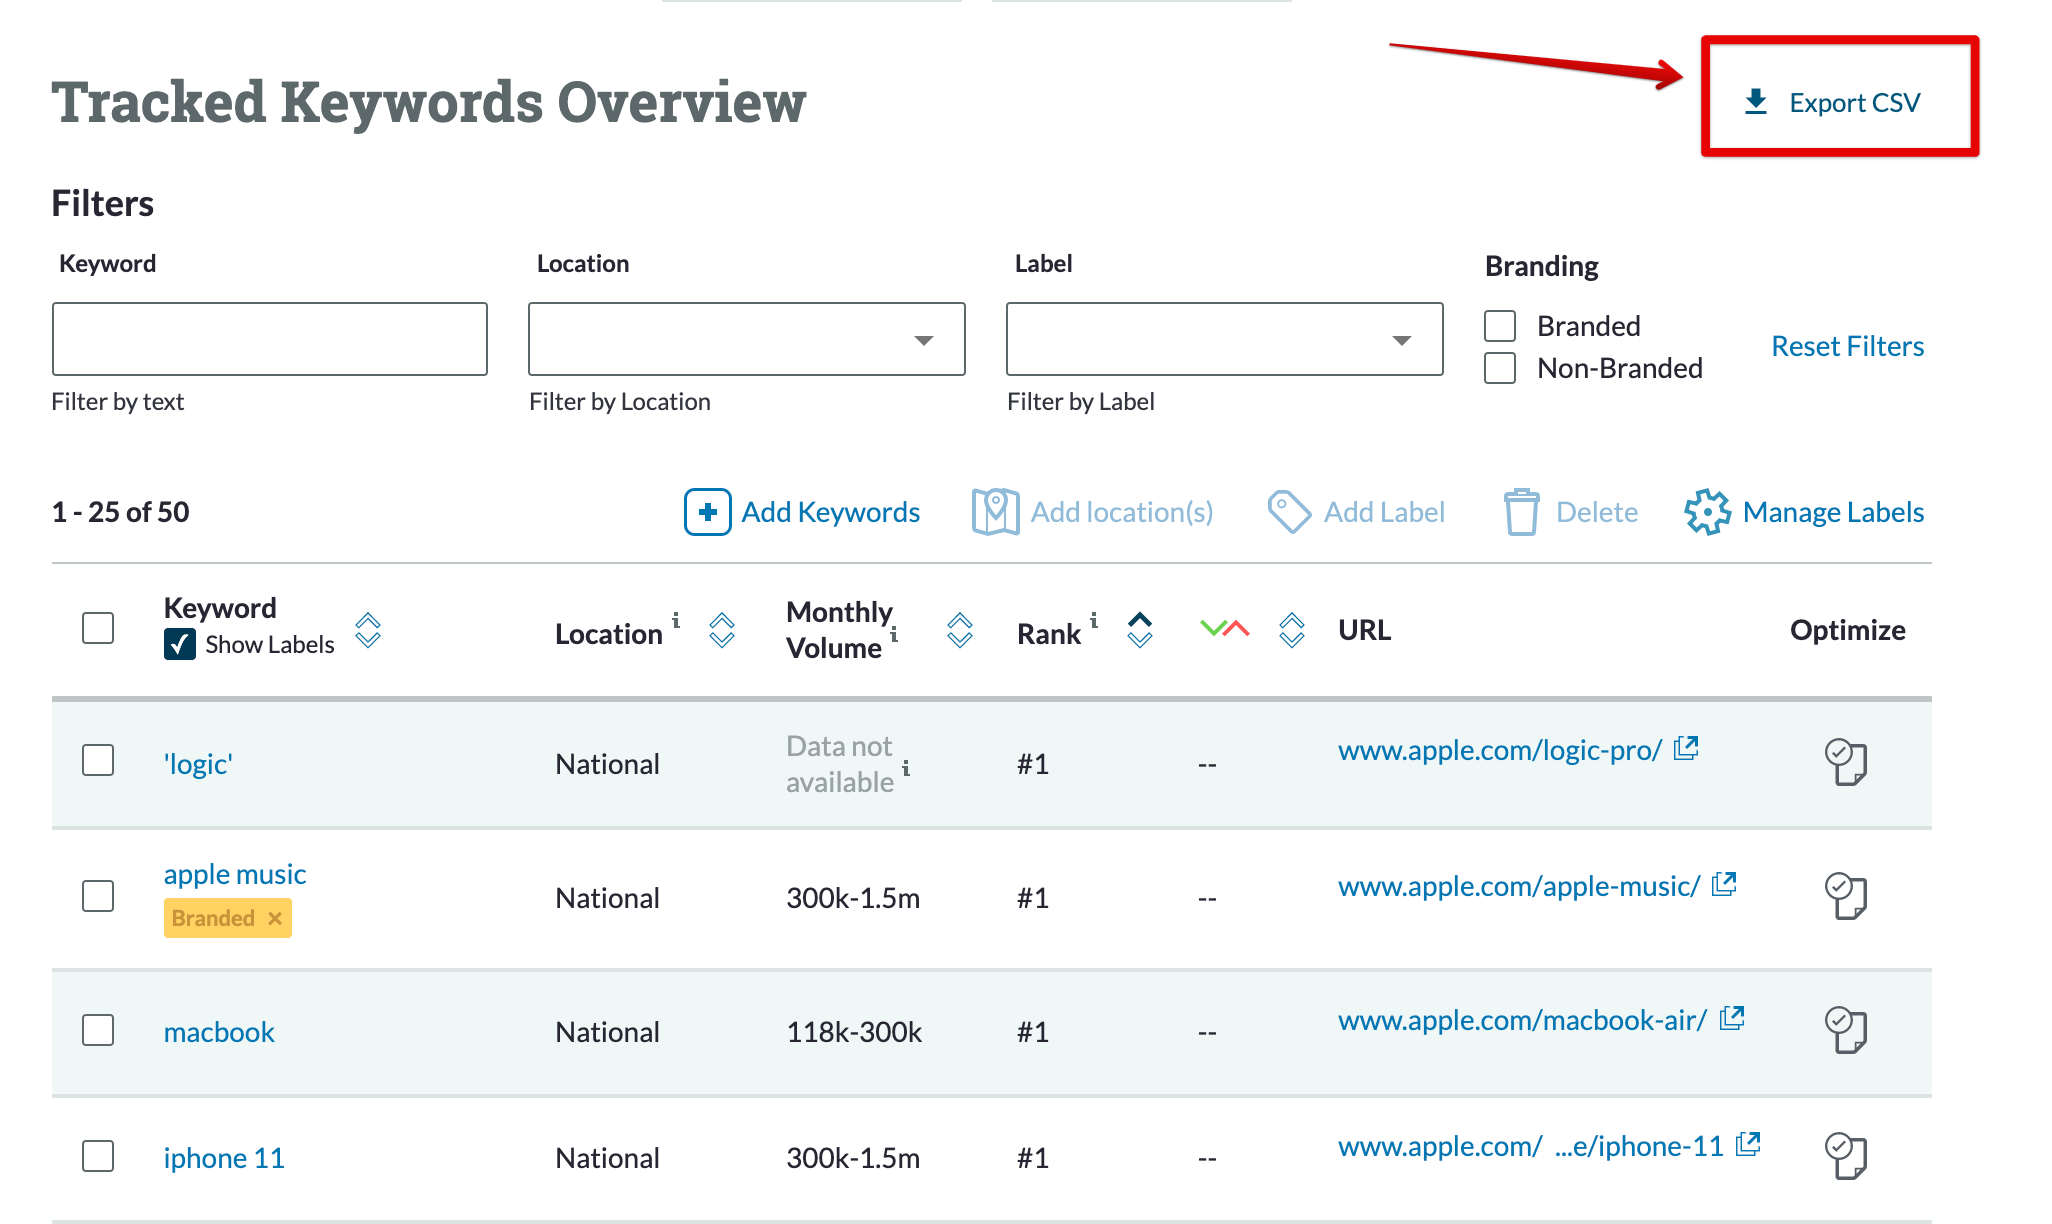Click Optimize icon for 'logic' row

click(1846, 762)
